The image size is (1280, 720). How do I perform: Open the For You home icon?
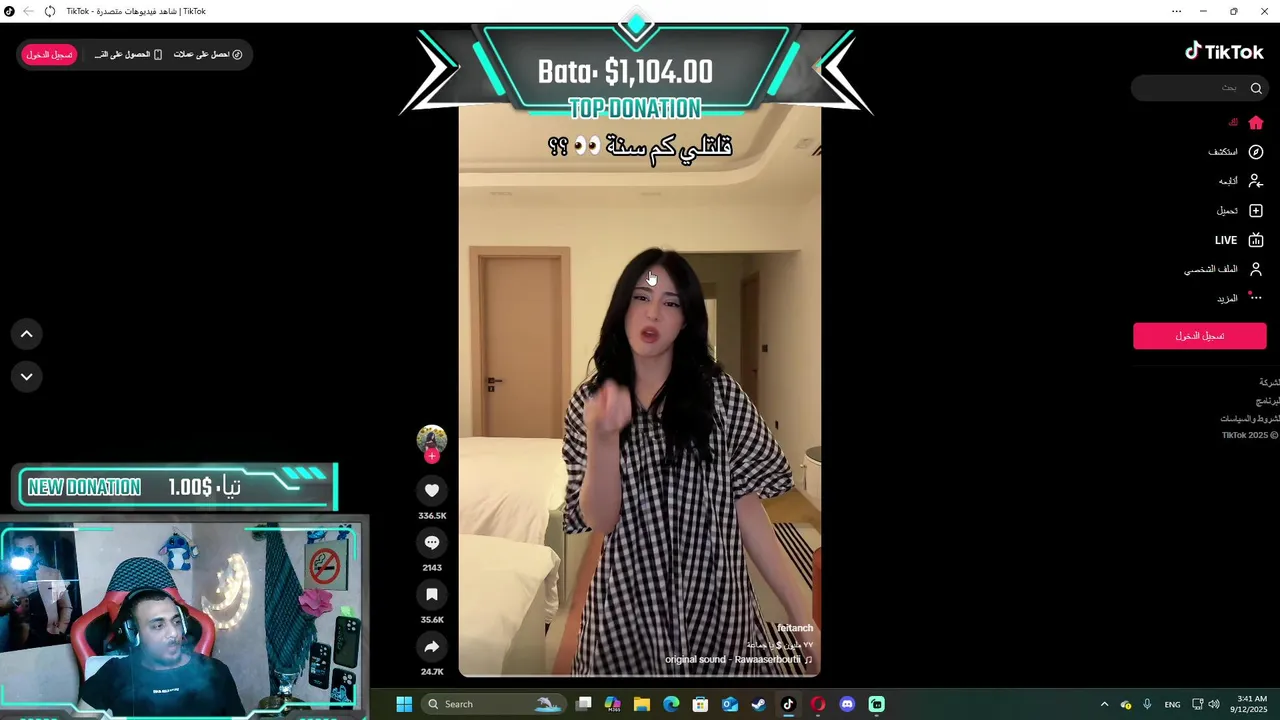[x=1256, y=122]
